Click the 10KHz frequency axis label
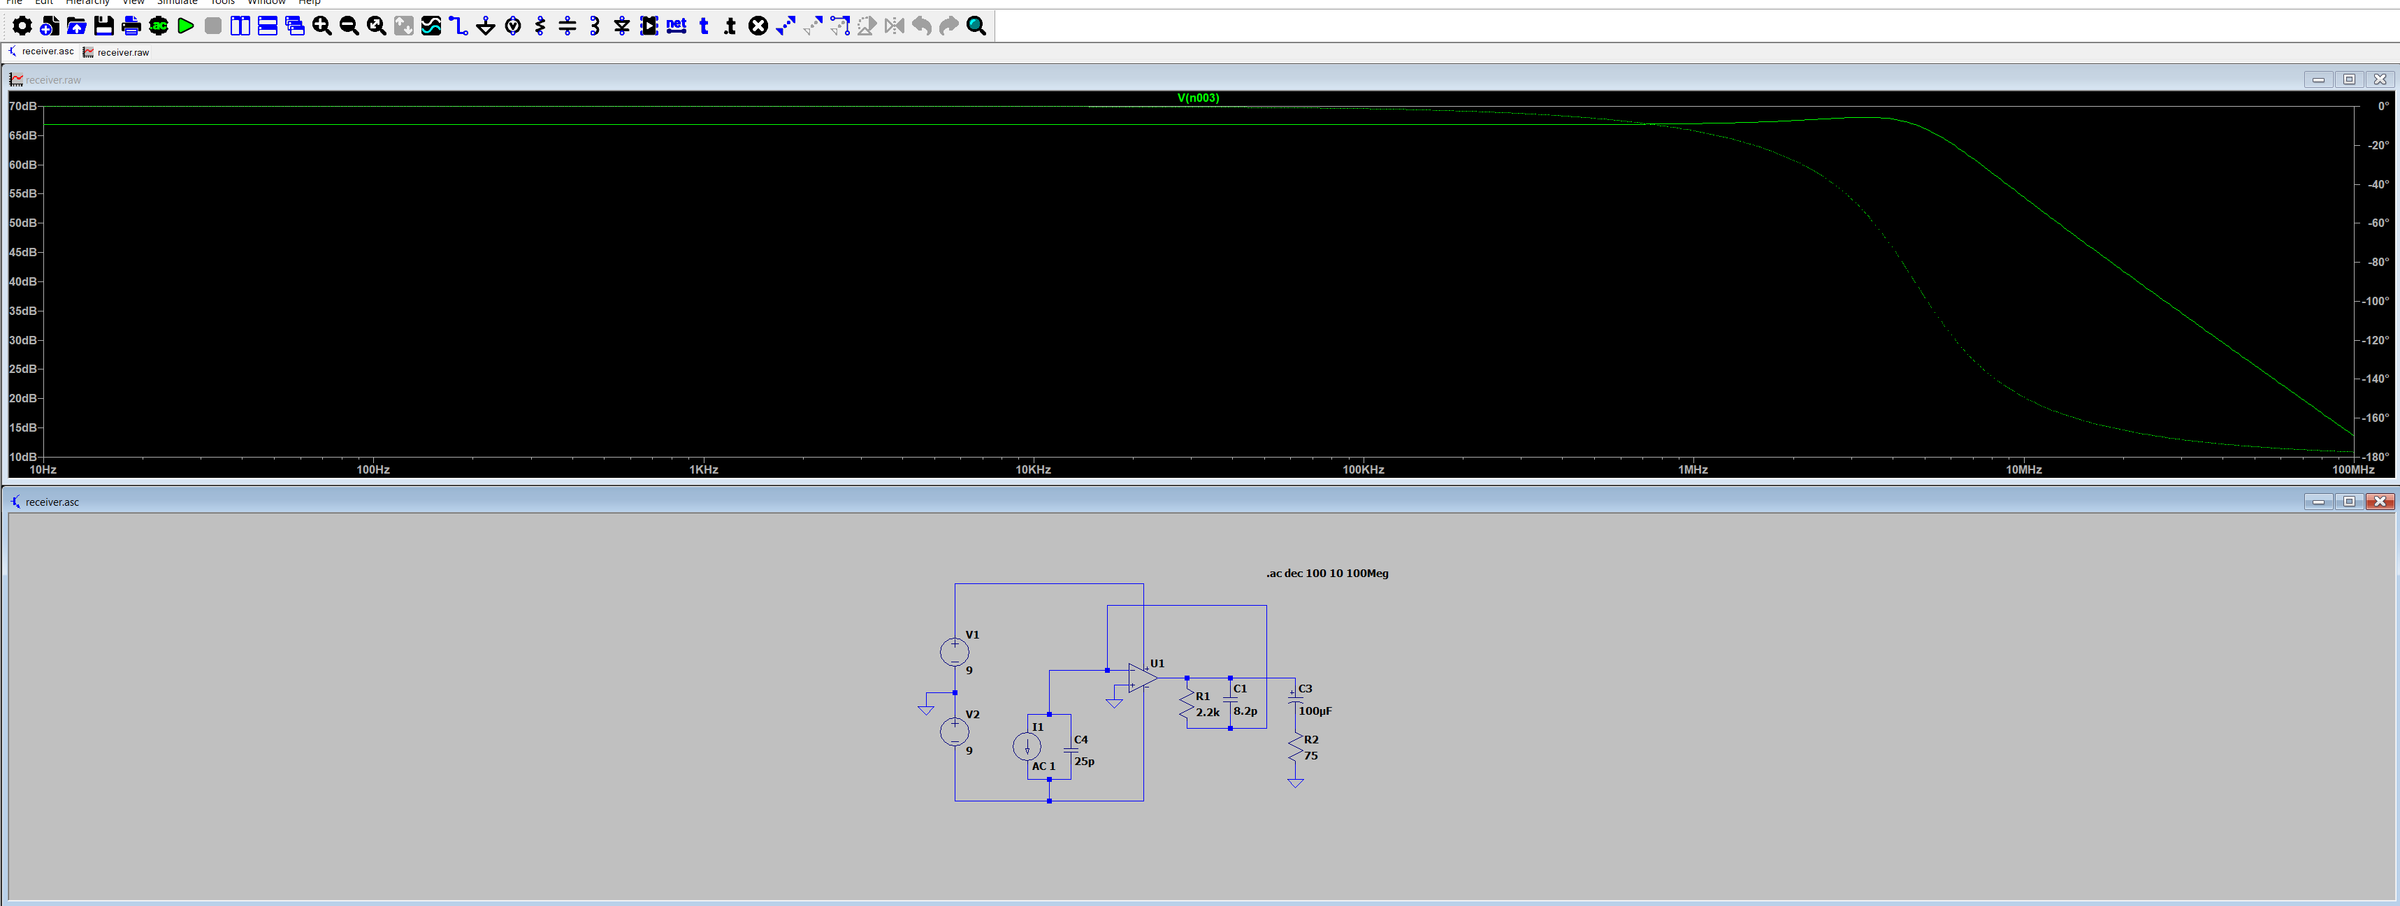Image resolution: width=2400 pixels, height=906 pixels. (x=1033, y=470)
